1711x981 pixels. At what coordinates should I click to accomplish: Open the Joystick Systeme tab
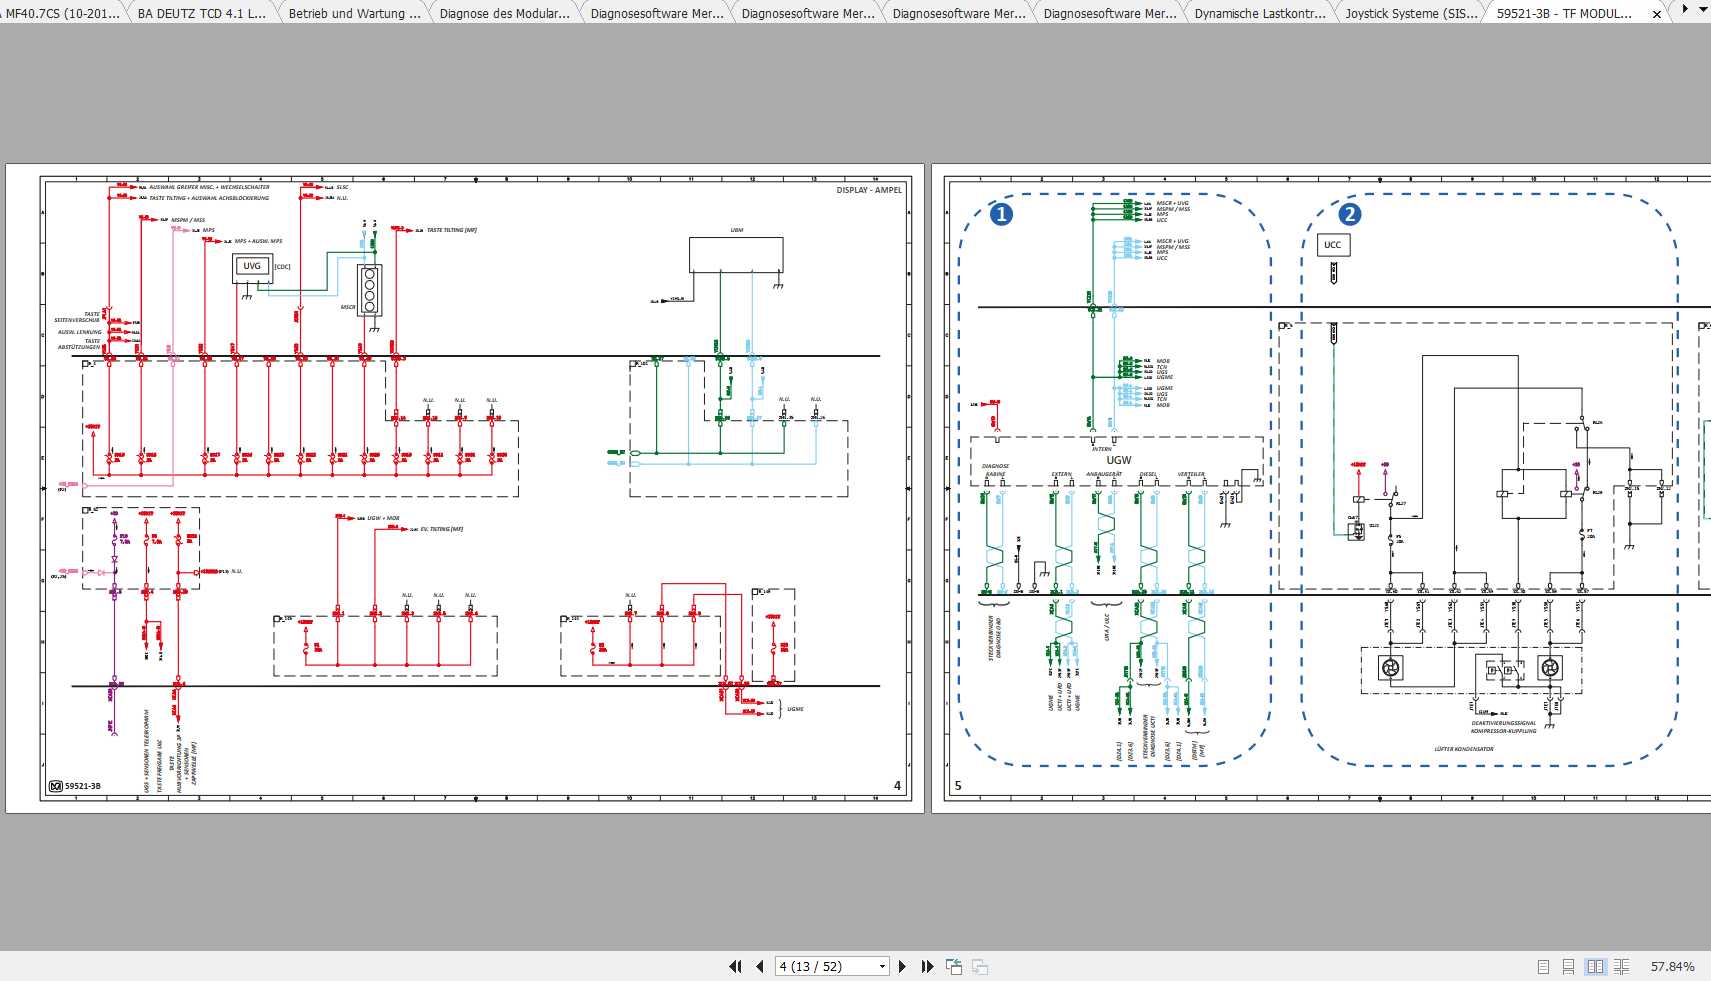[1410, 13]
